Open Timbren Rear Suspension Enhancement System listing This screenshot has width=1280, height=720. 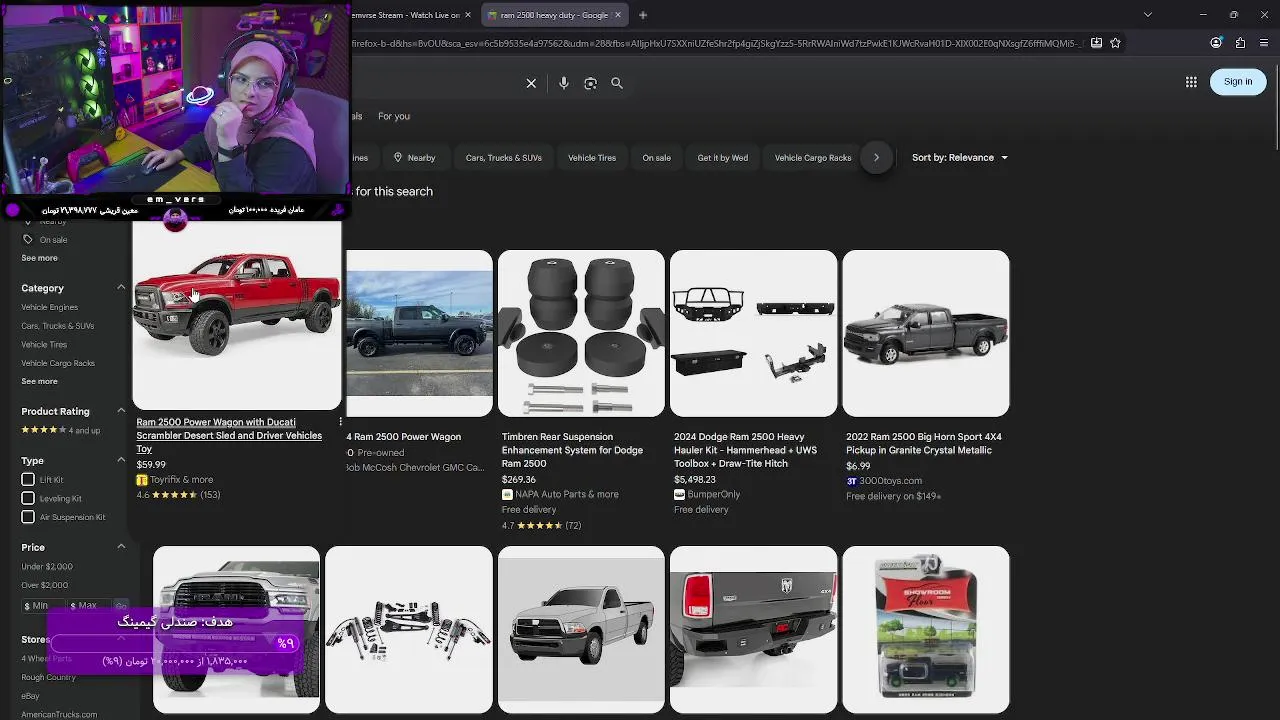point(572,450)
